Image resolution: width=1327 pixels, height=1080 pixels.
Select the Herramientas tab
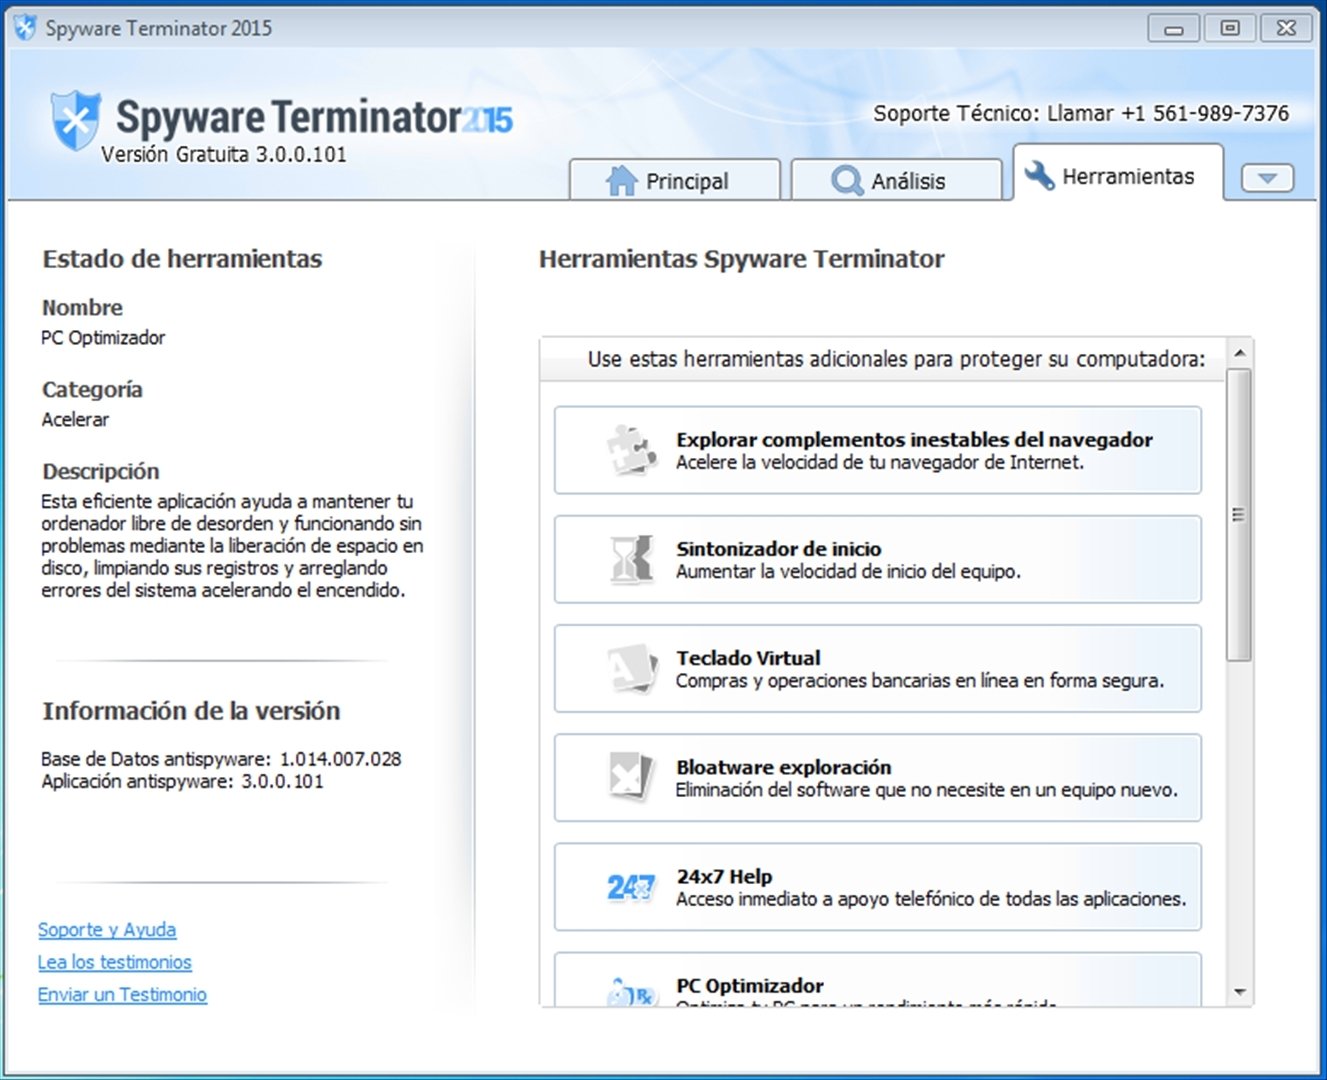[x=1118, y=173]
